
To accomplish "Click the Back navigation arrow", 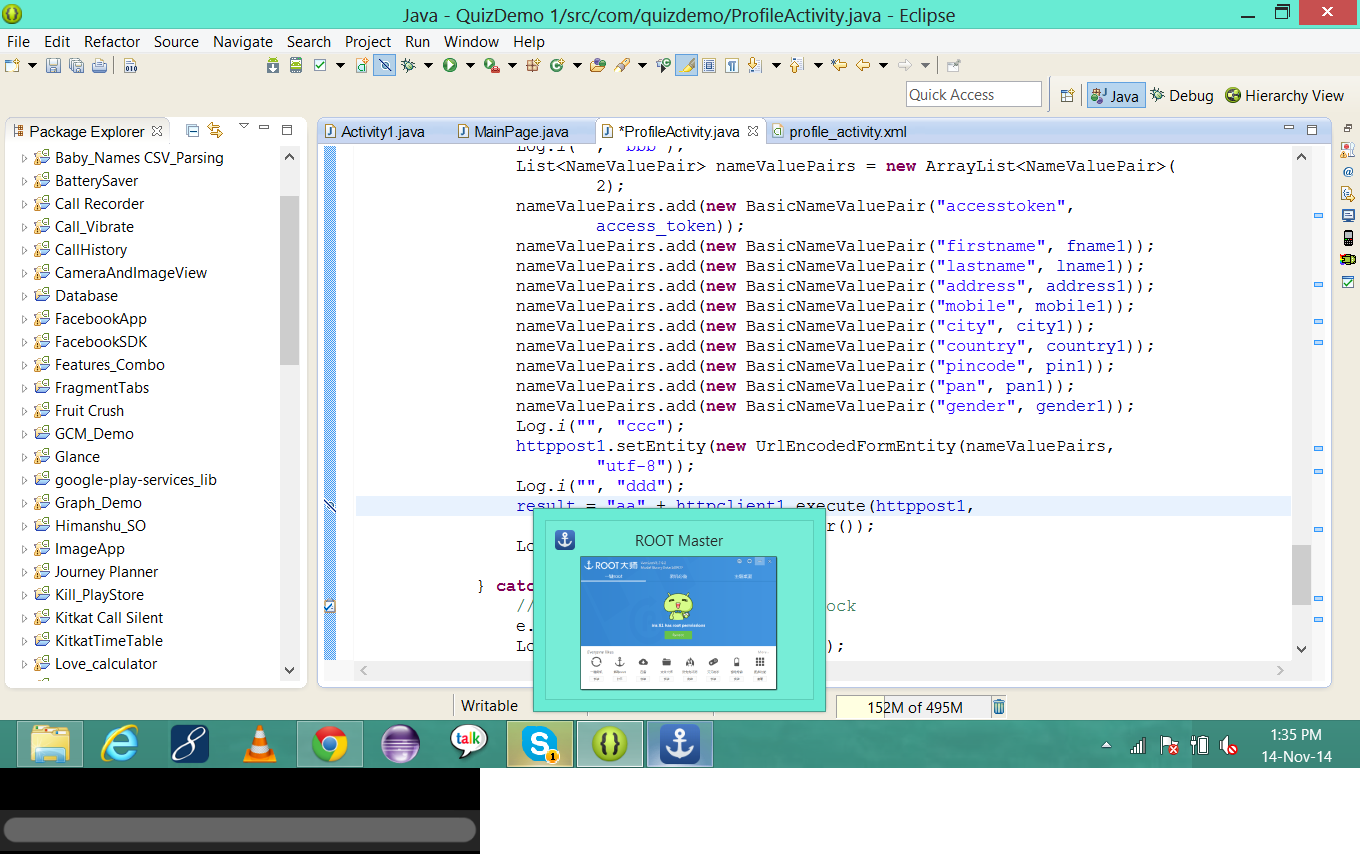I will tap(863, 65).
